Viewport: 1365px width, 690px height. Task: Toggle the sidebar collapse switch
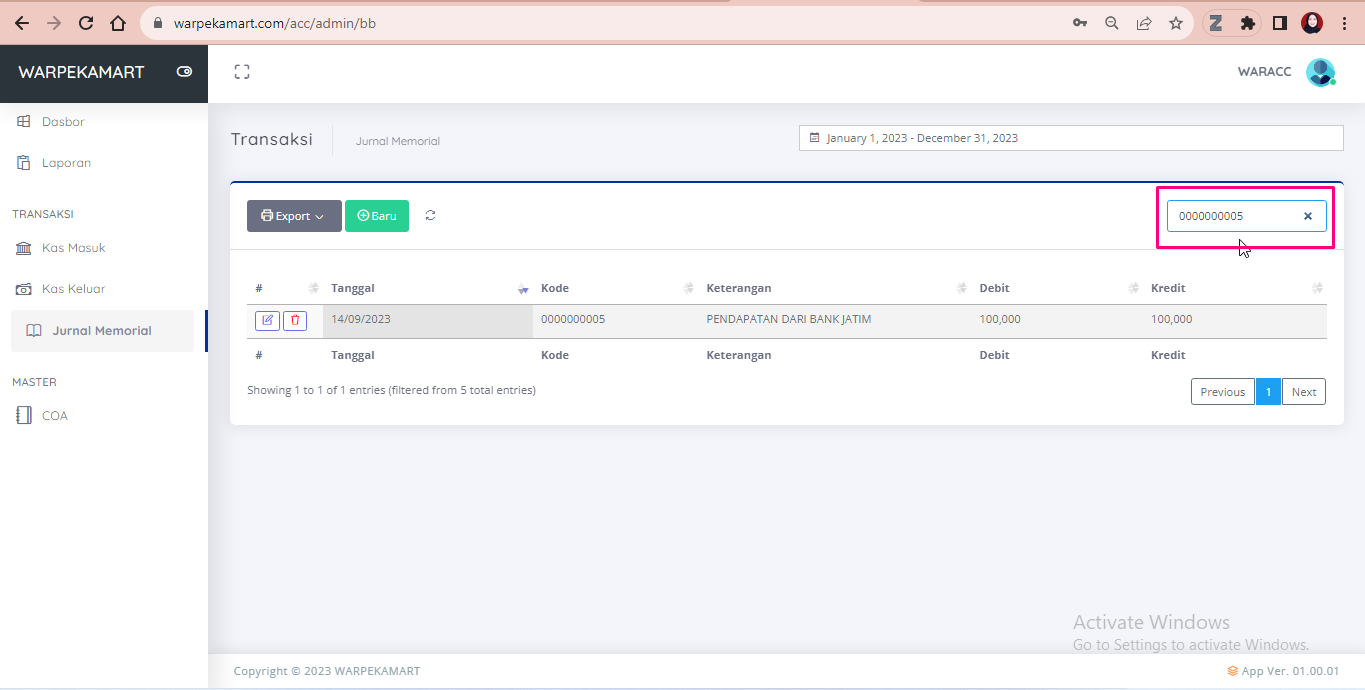click(184, 72)
